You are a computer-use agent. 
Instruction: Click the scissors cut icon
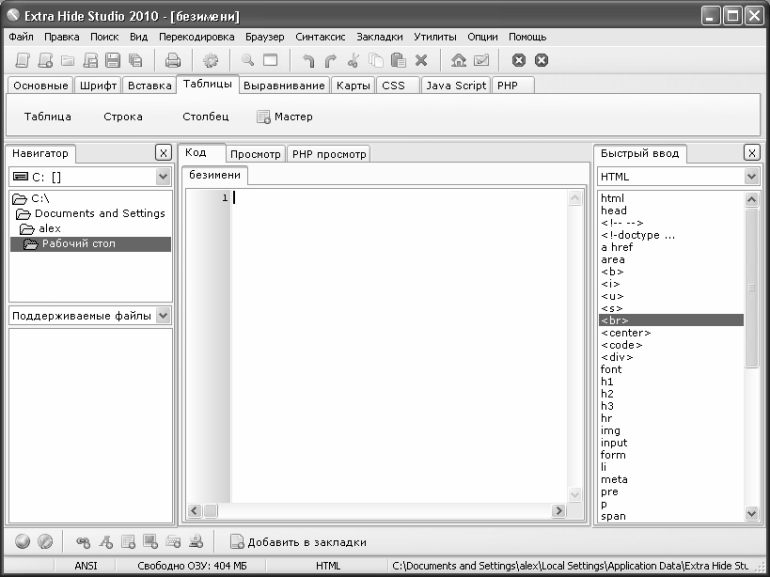(x=353, y=60)
